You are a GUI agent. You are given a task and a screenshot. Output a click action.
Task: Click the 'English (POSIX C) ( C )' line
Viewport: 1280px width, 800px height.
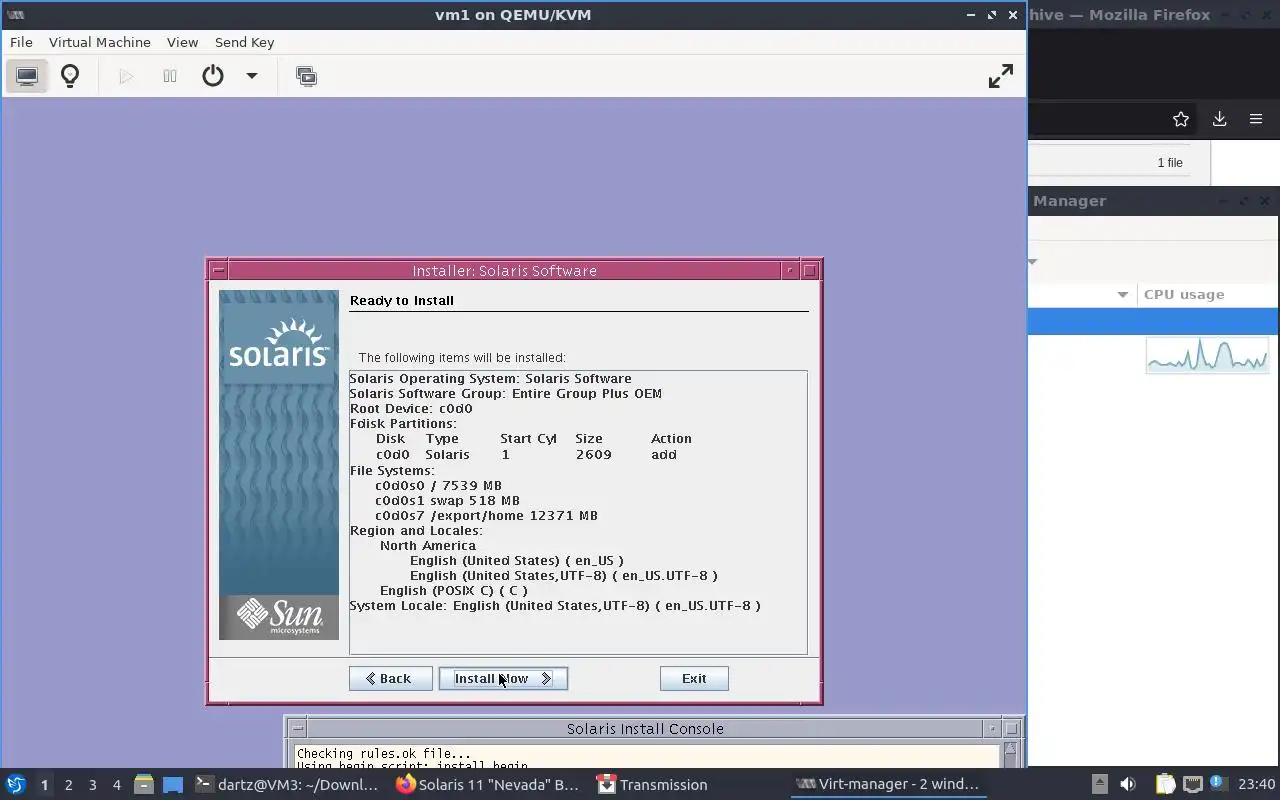coord(453,590)
